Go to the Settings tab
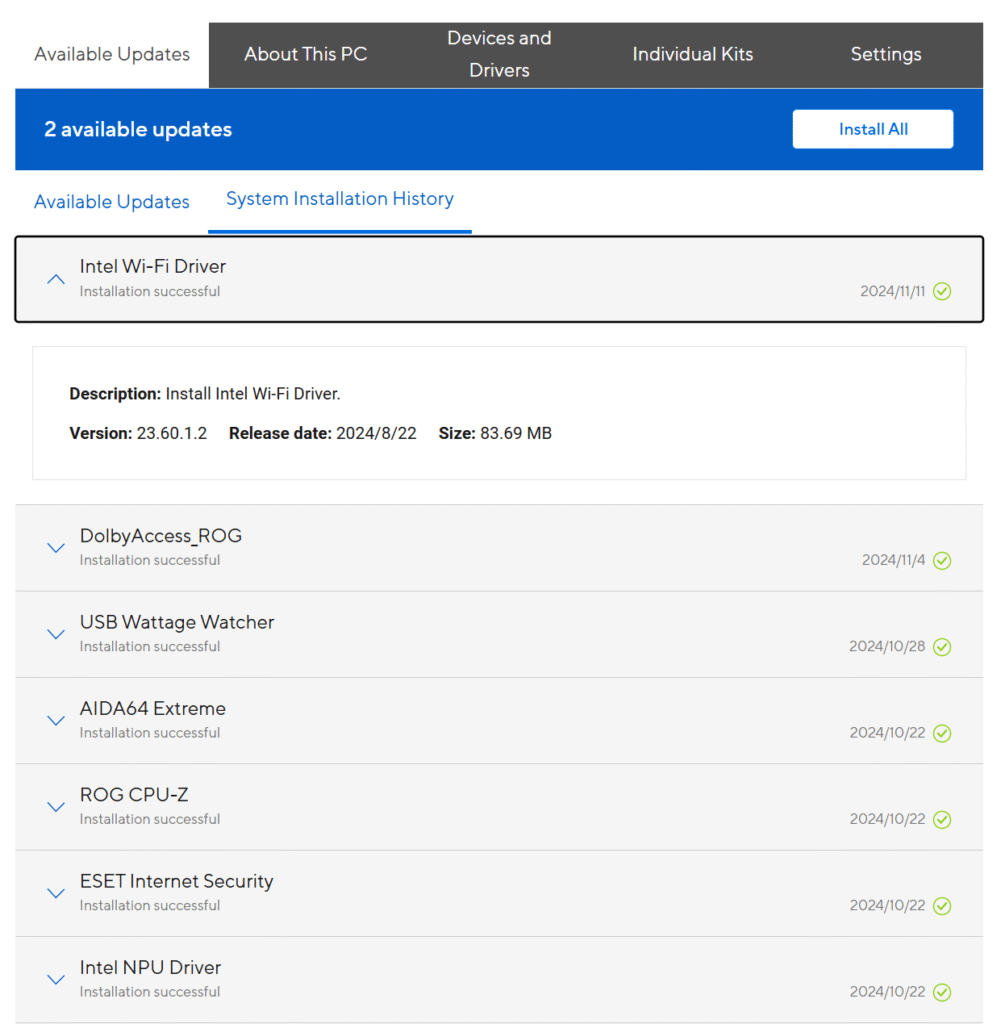 pos(885,55)
